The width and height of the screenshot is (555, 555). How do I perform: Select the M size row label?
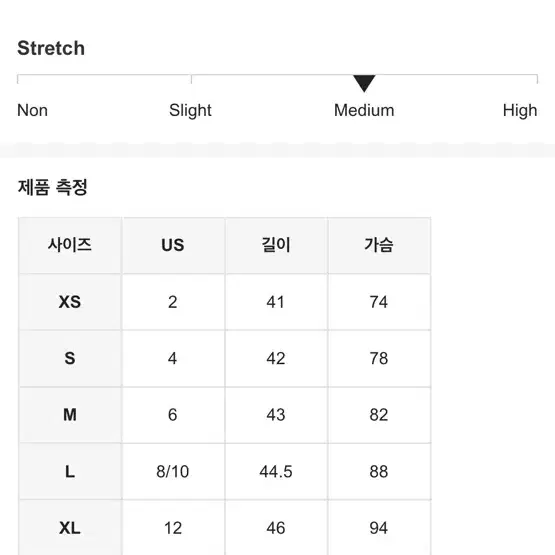point(70,414)
